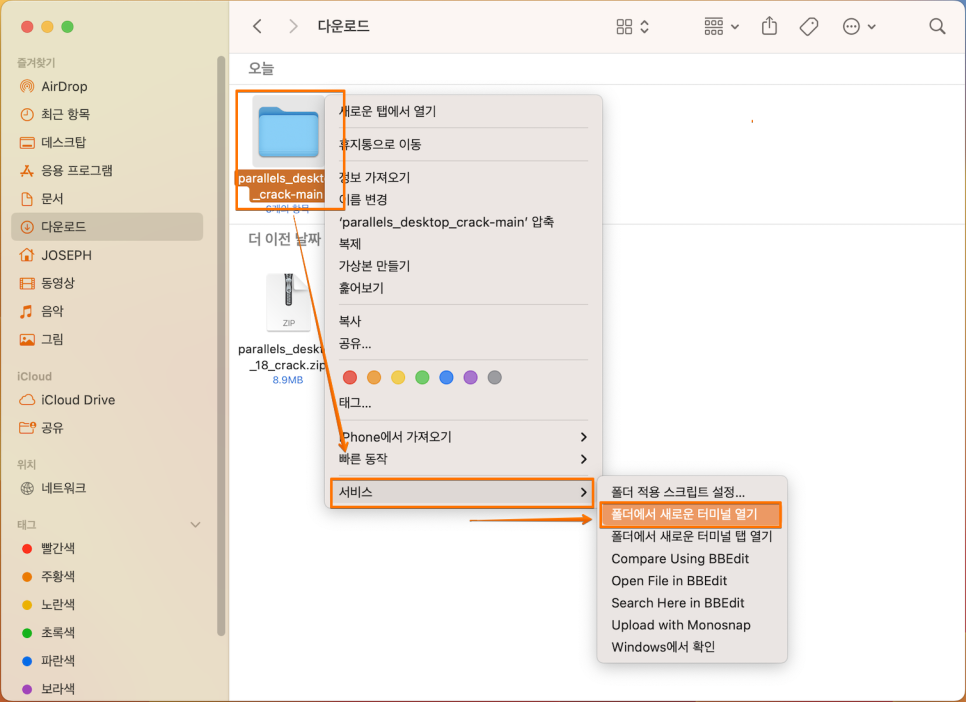
Task: Choose 태그... in context menu
Action: [x=463, y=403]
